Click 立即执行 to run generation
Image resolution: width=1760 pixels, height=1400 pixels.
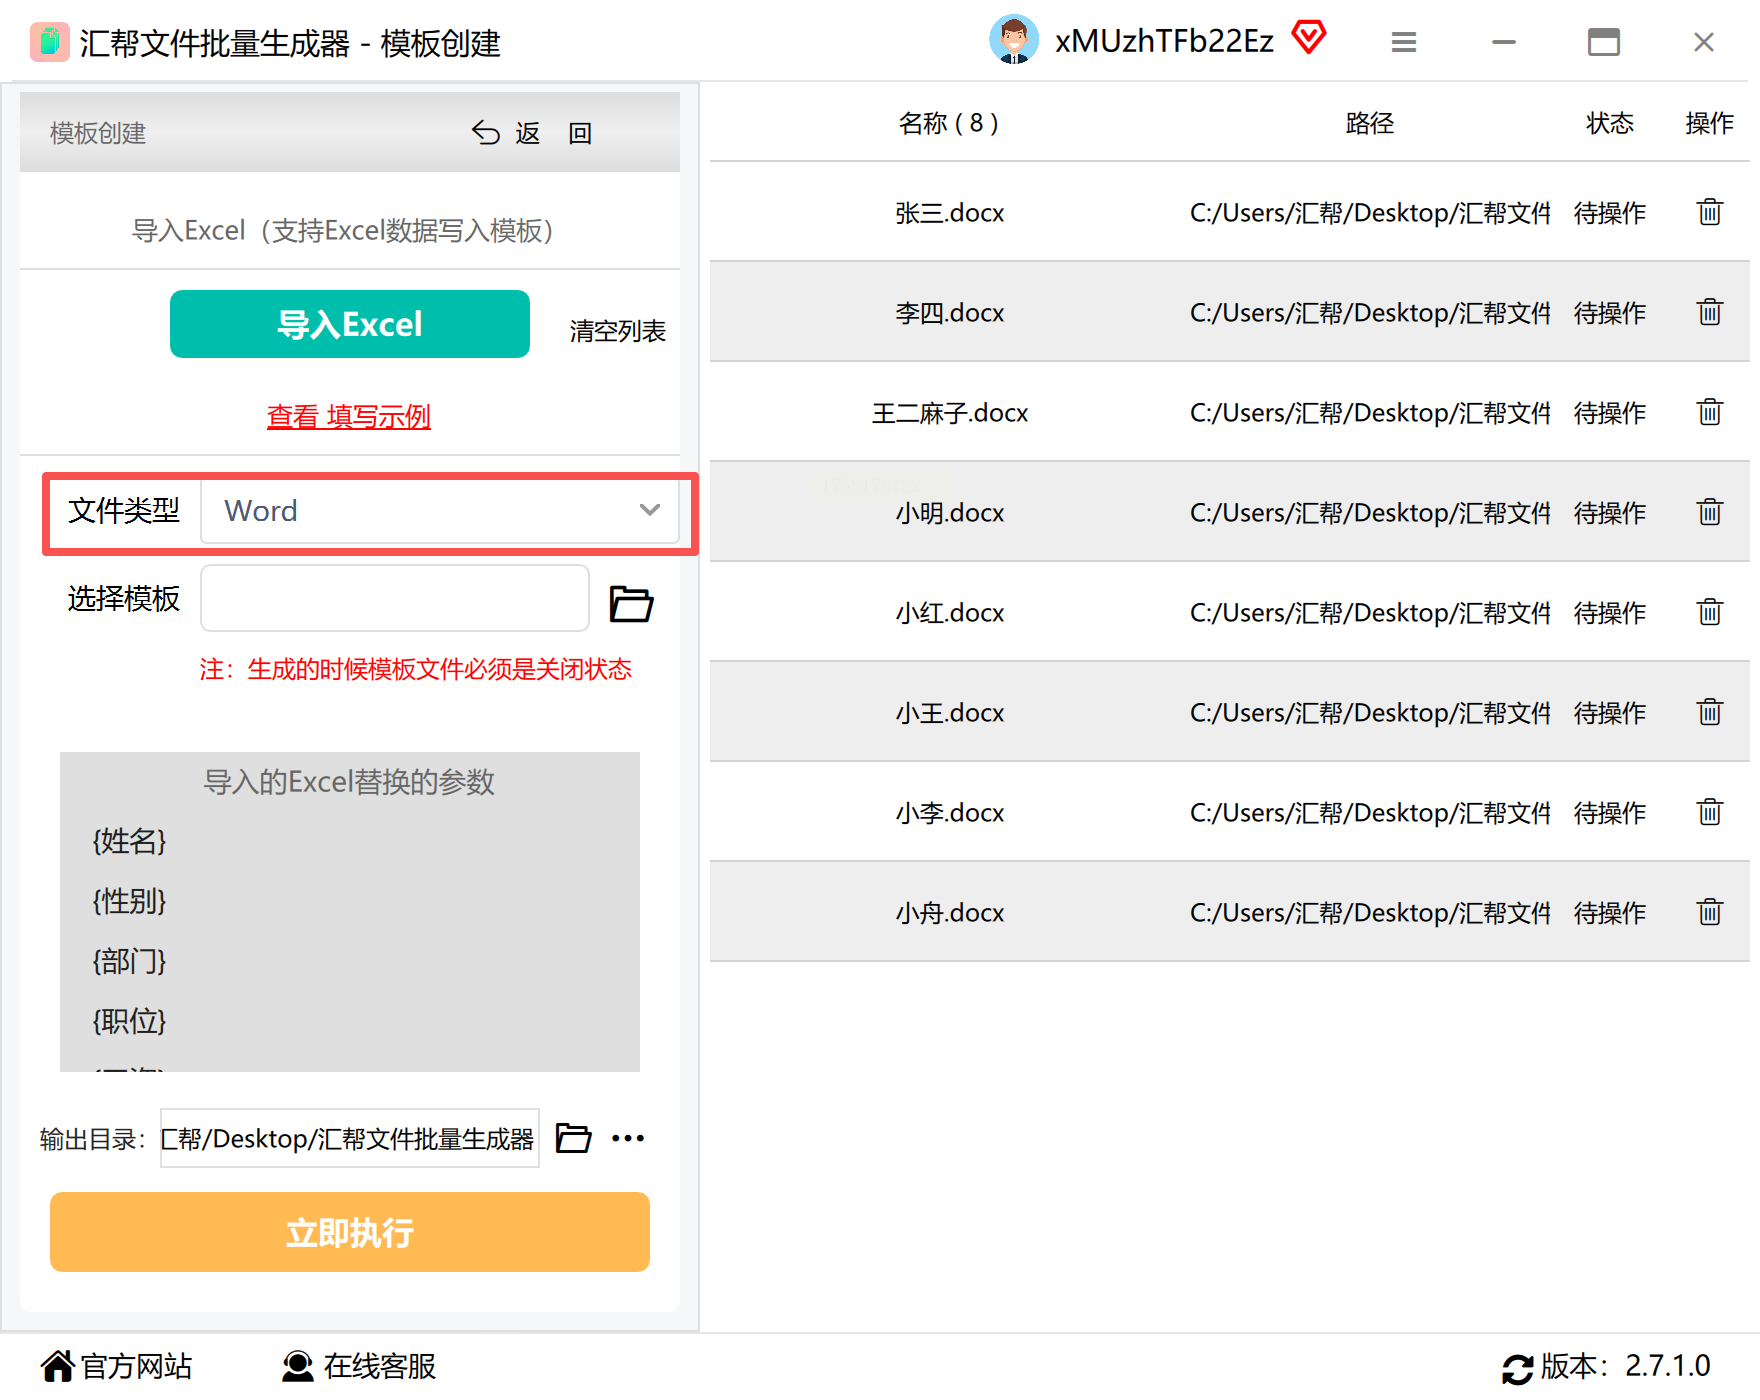(350, 1232)
